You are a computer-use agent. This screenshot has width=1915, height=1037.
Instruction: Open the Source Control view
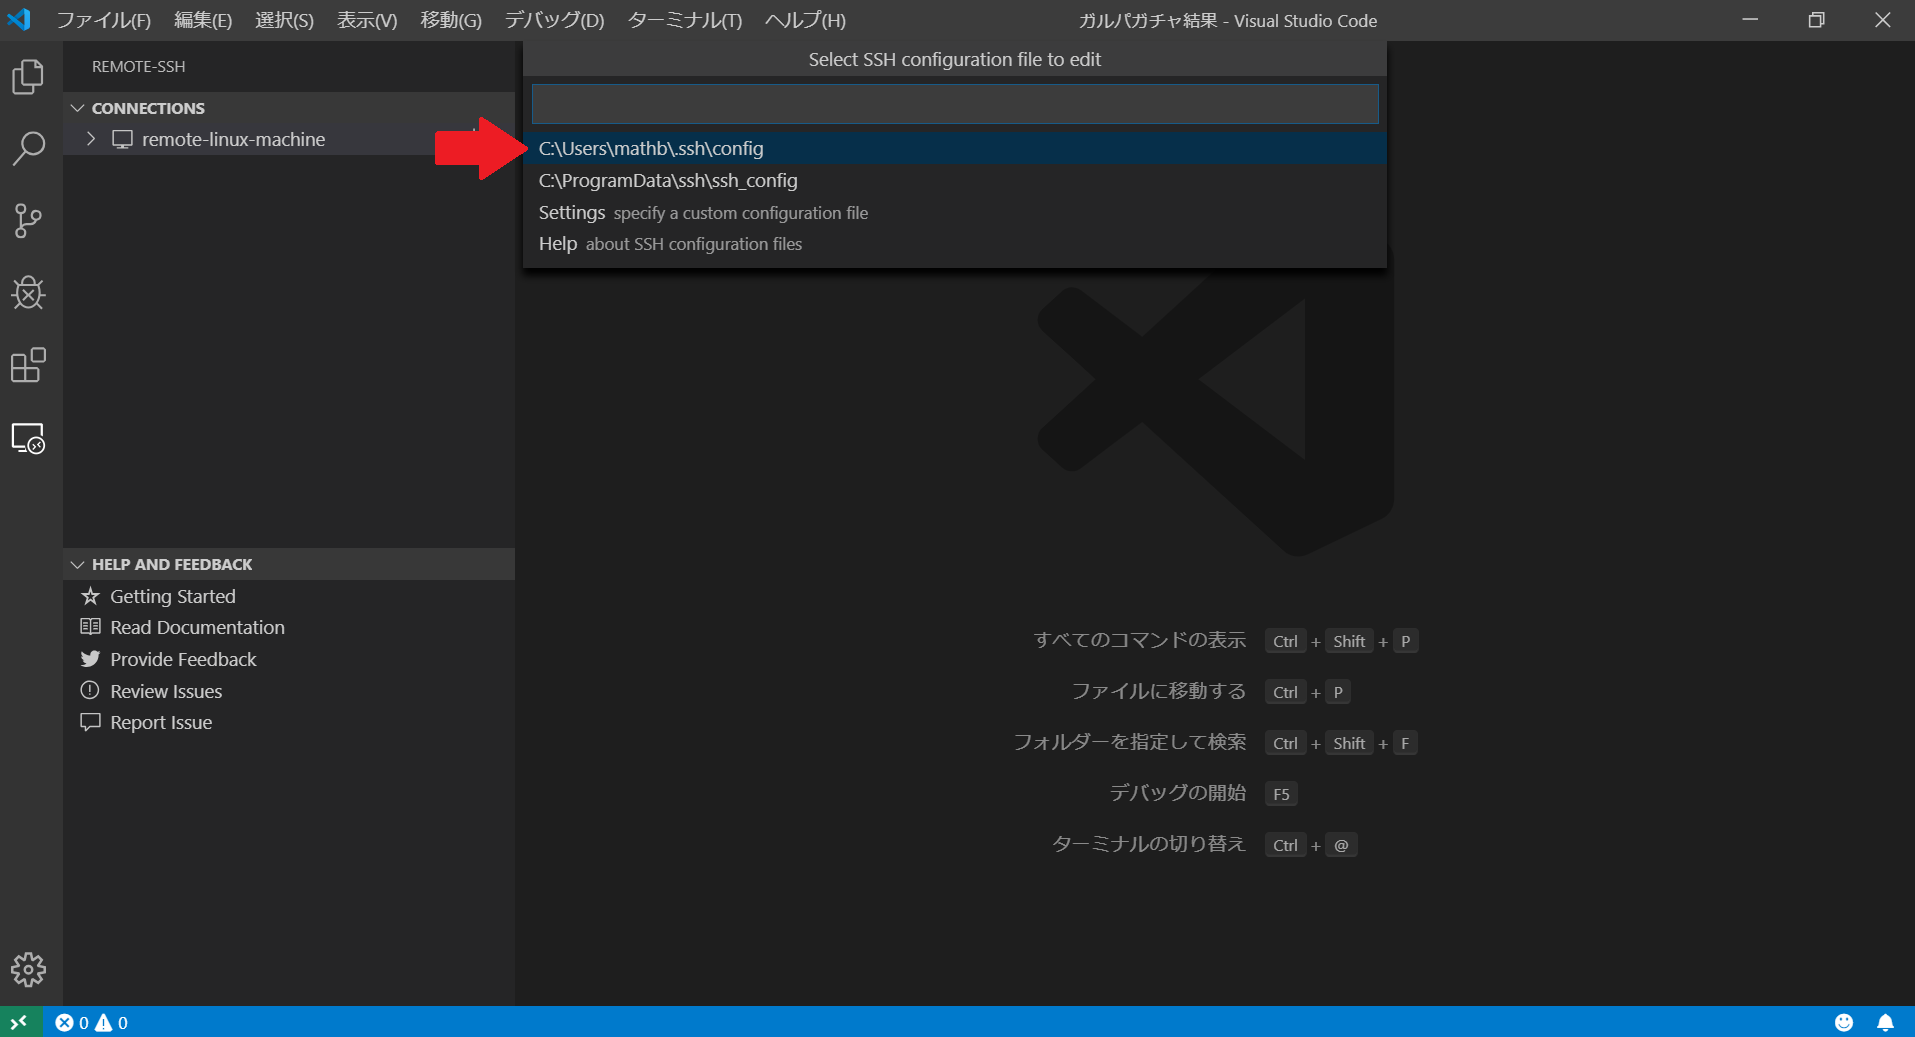tap(28, 221)
